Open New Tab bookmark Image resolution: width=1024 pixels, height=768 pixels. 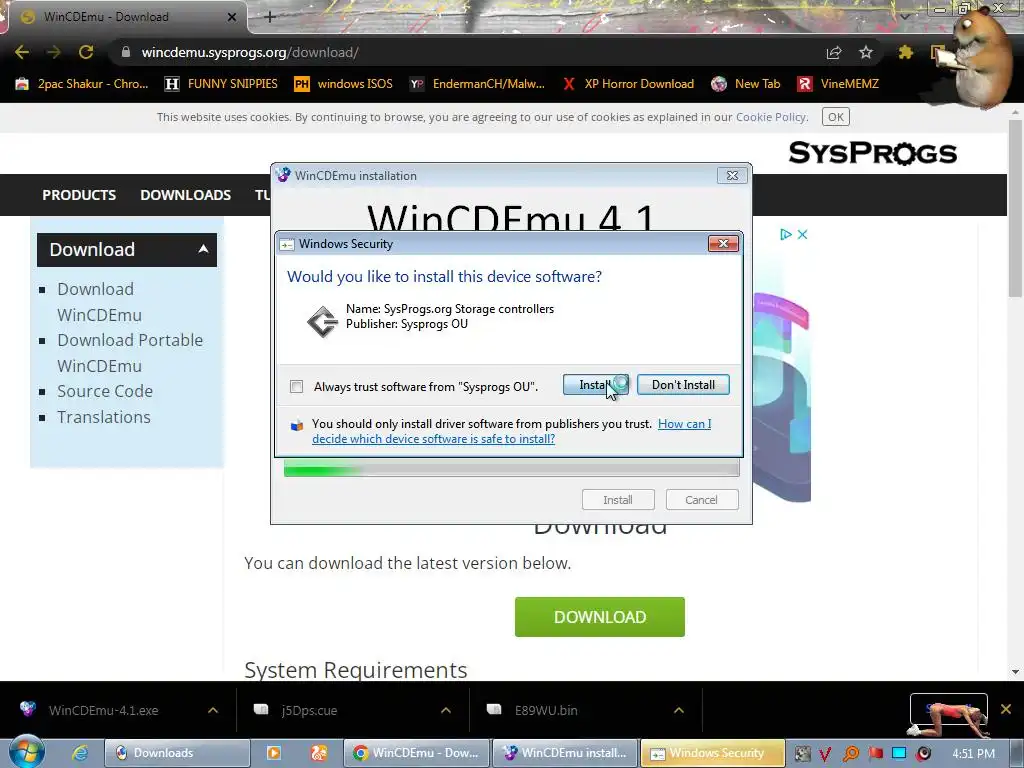coord(746,84)
